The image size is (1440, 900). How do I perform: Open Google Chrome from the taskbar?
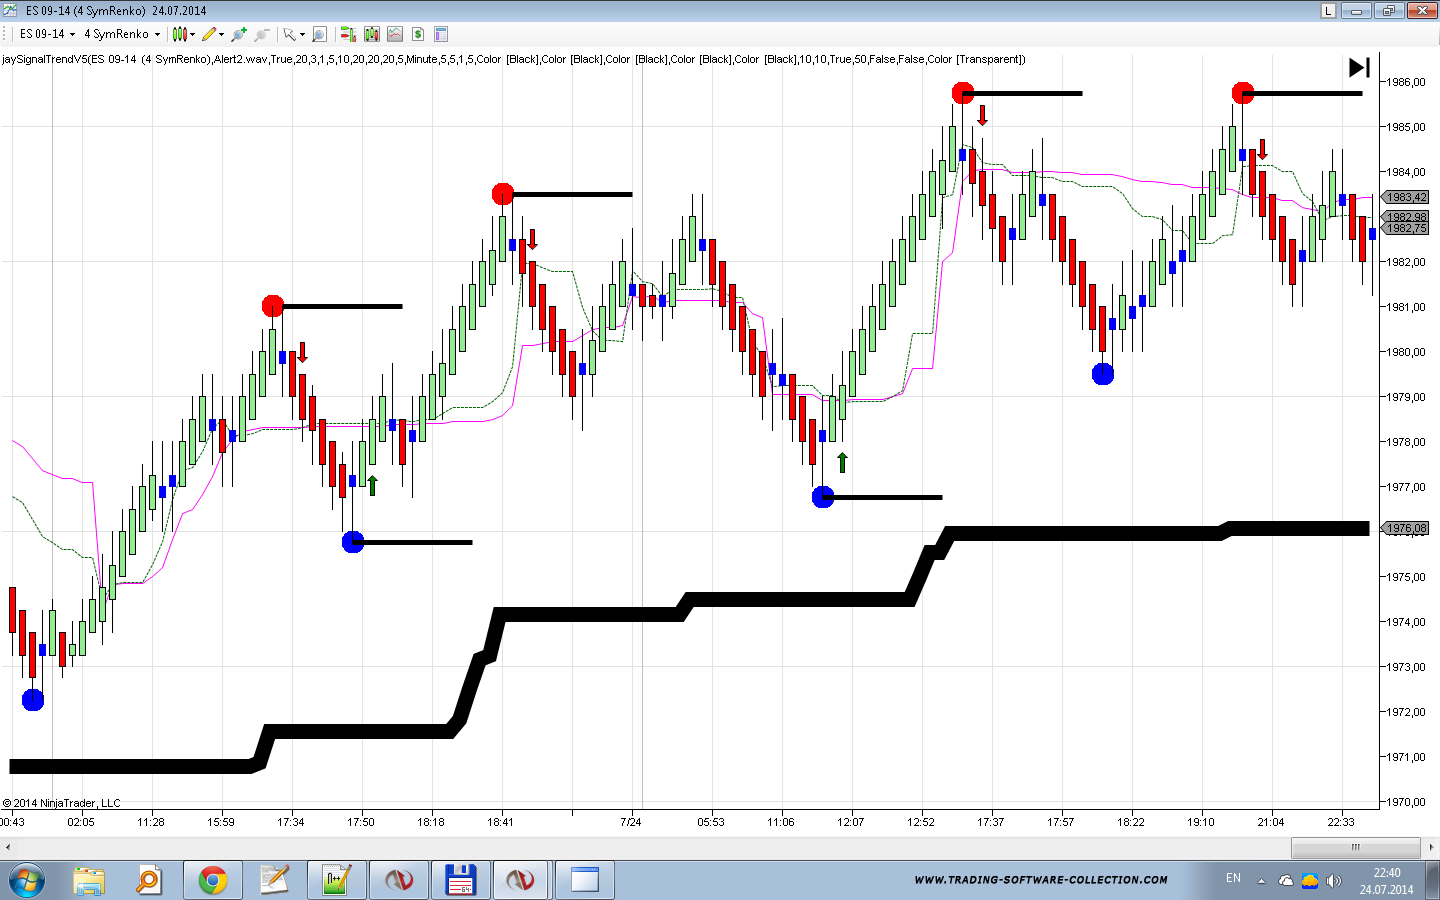[212, 880]
